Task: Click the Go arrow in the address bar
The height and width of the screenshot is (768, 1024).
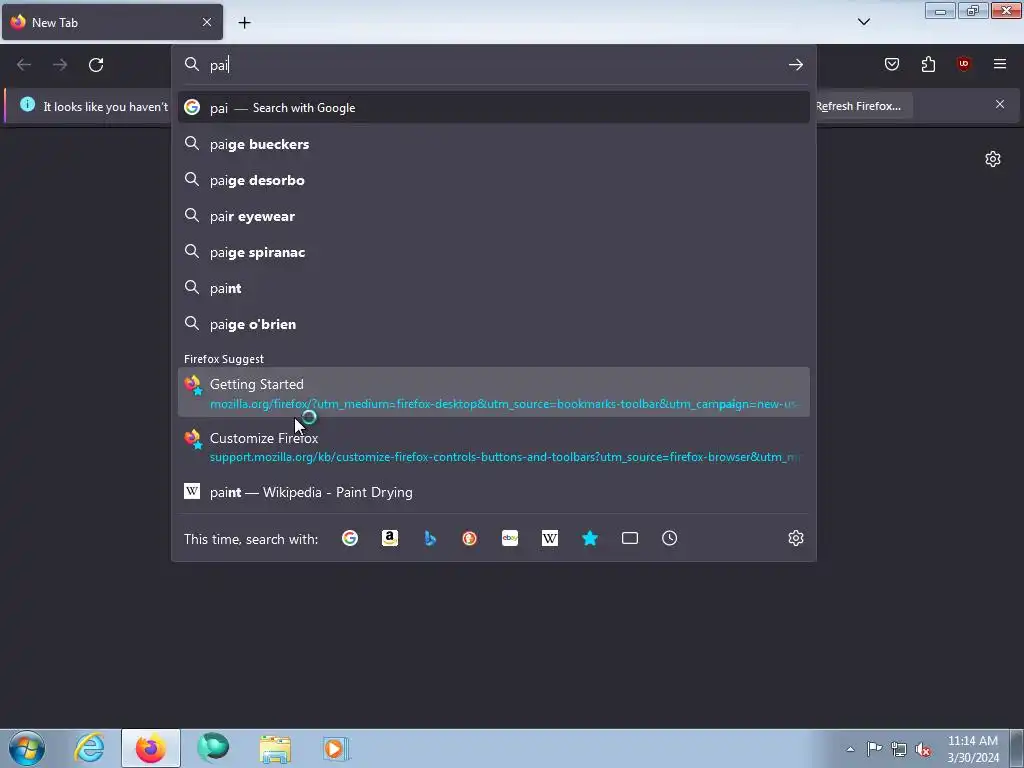Action: [795, 65]
